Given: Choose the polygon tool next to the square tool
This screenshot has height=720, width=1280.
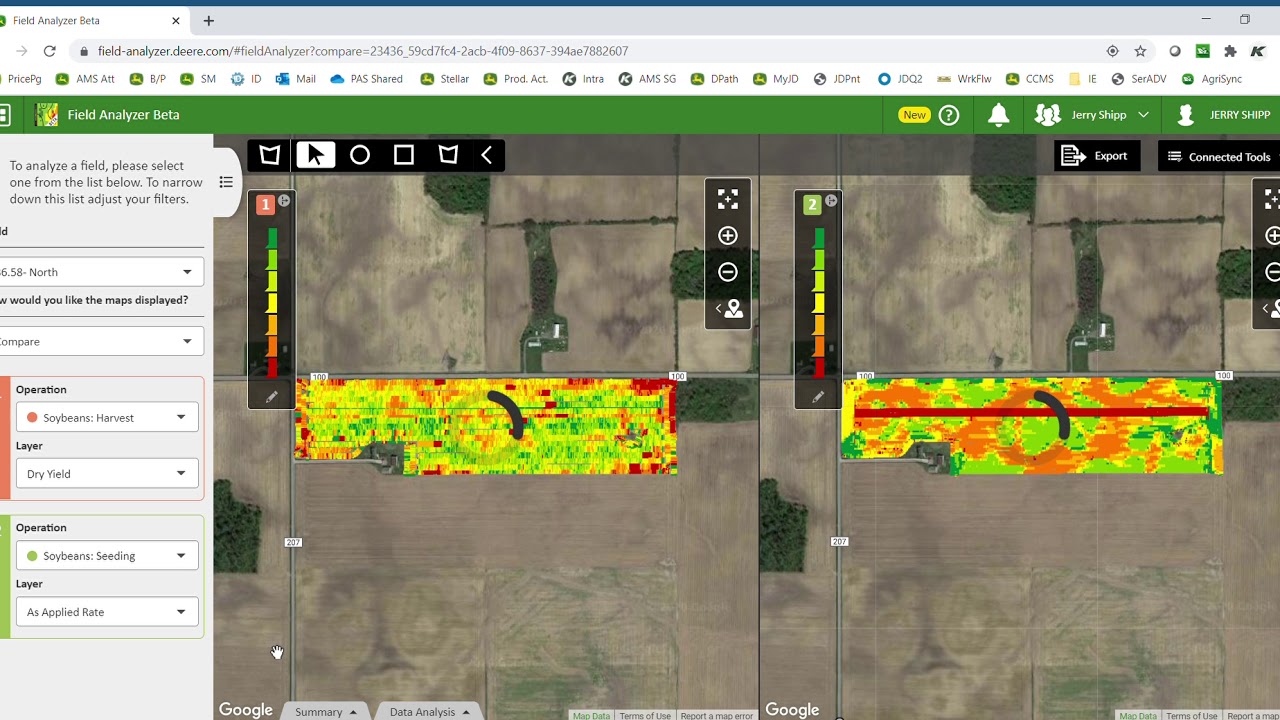Looking at the screenshot, I should [448, 155].
